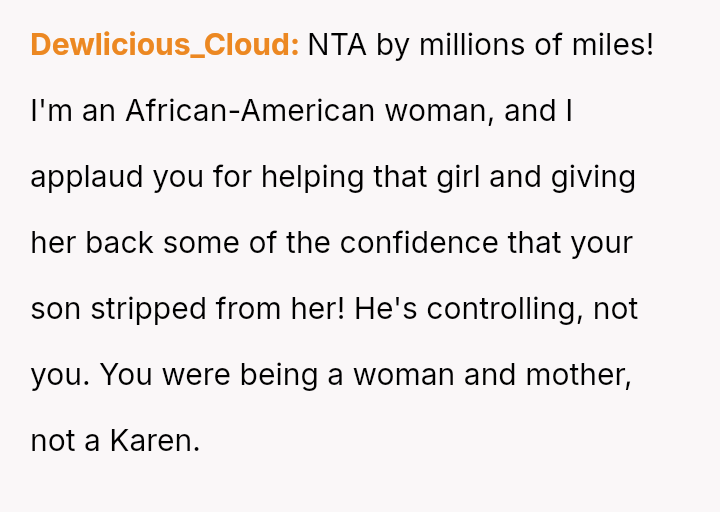Open the Dewlicious_Cloud user profile link
Image resolution: width=720 pixels, height=512 pixels.
click(x=164, y=45)
